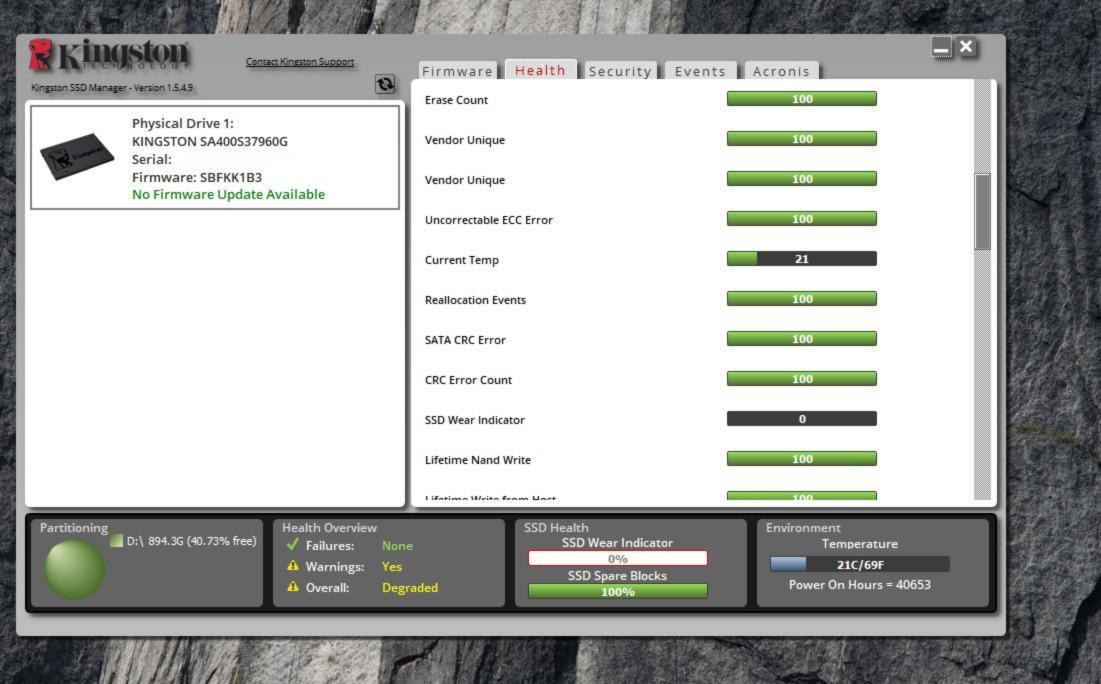This screenshot has height=684, width=1101.
Task: Open the Acronis tab
Action: (781, 71)
